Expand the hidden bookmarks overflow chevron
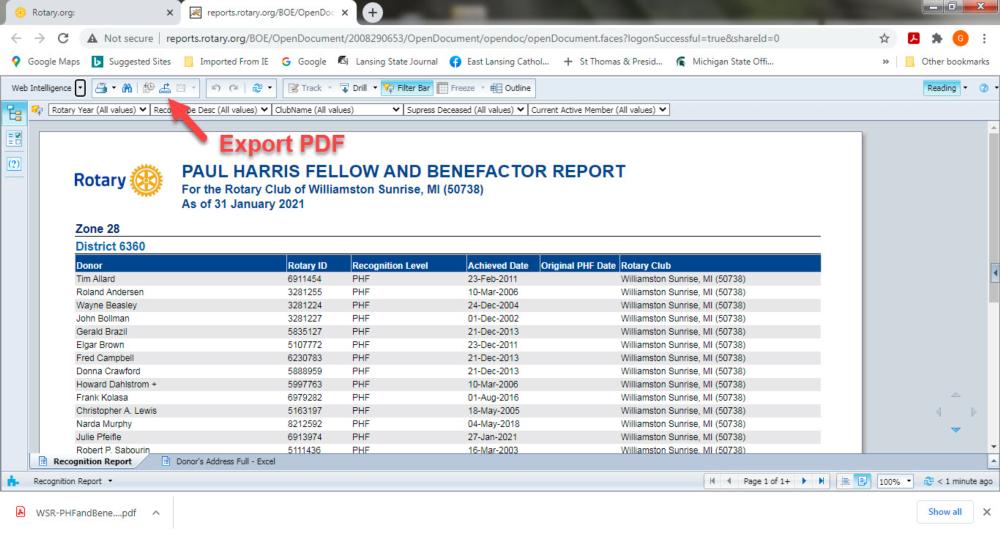 click(x=885, y=62)
